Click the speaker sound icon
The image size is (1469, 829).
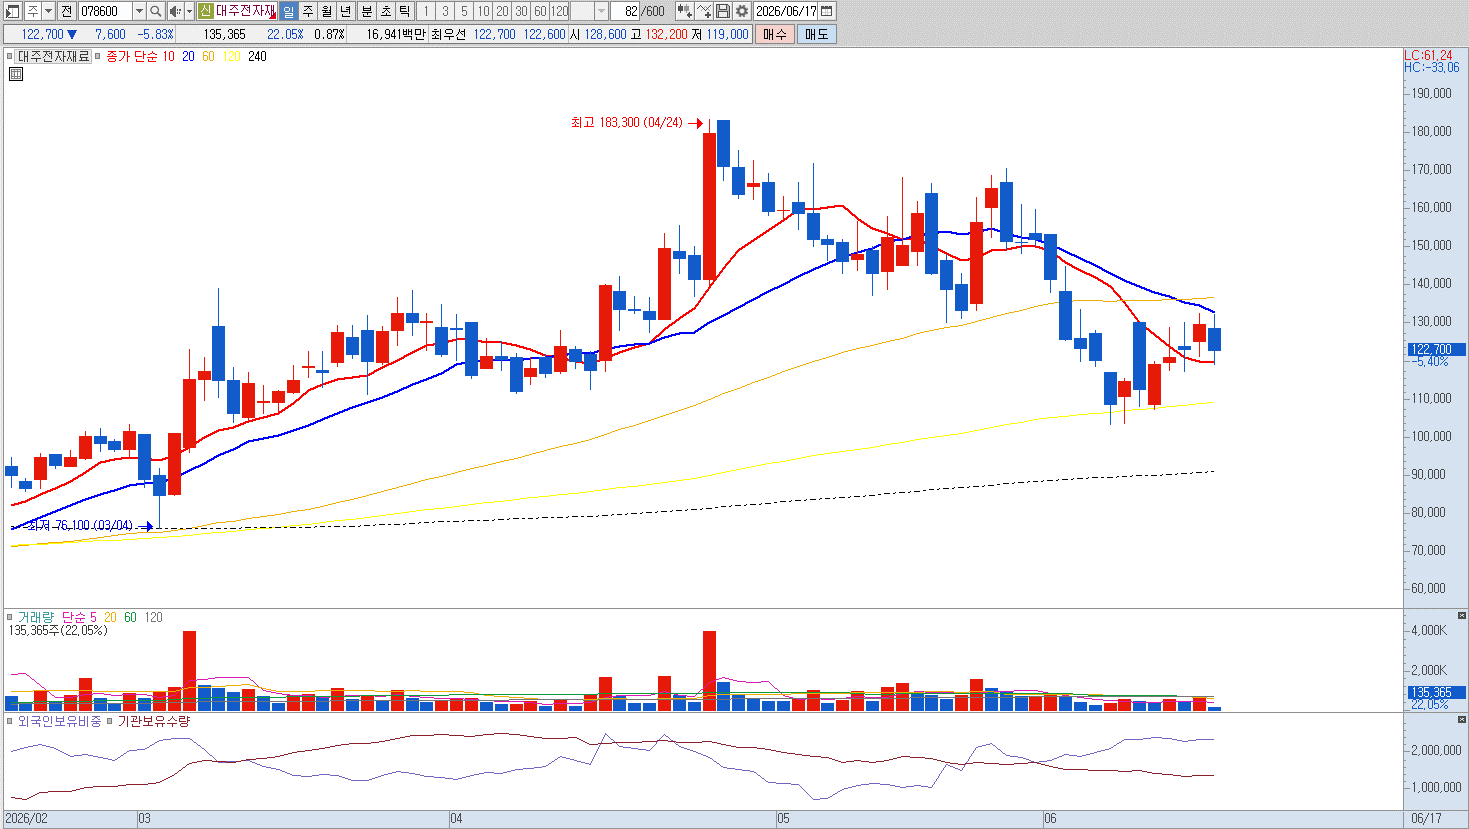pyautogui.click(x=175, y=11)
